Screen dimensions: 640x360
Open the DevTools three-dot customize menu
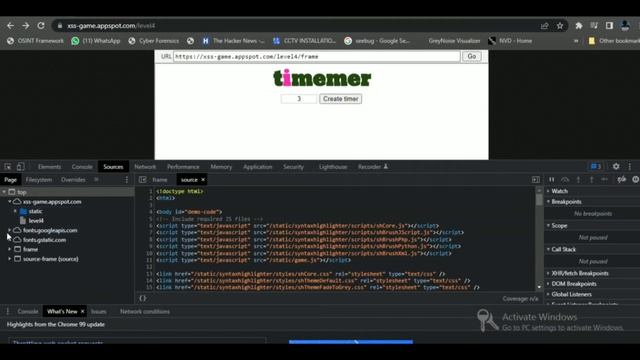(630, 167)
